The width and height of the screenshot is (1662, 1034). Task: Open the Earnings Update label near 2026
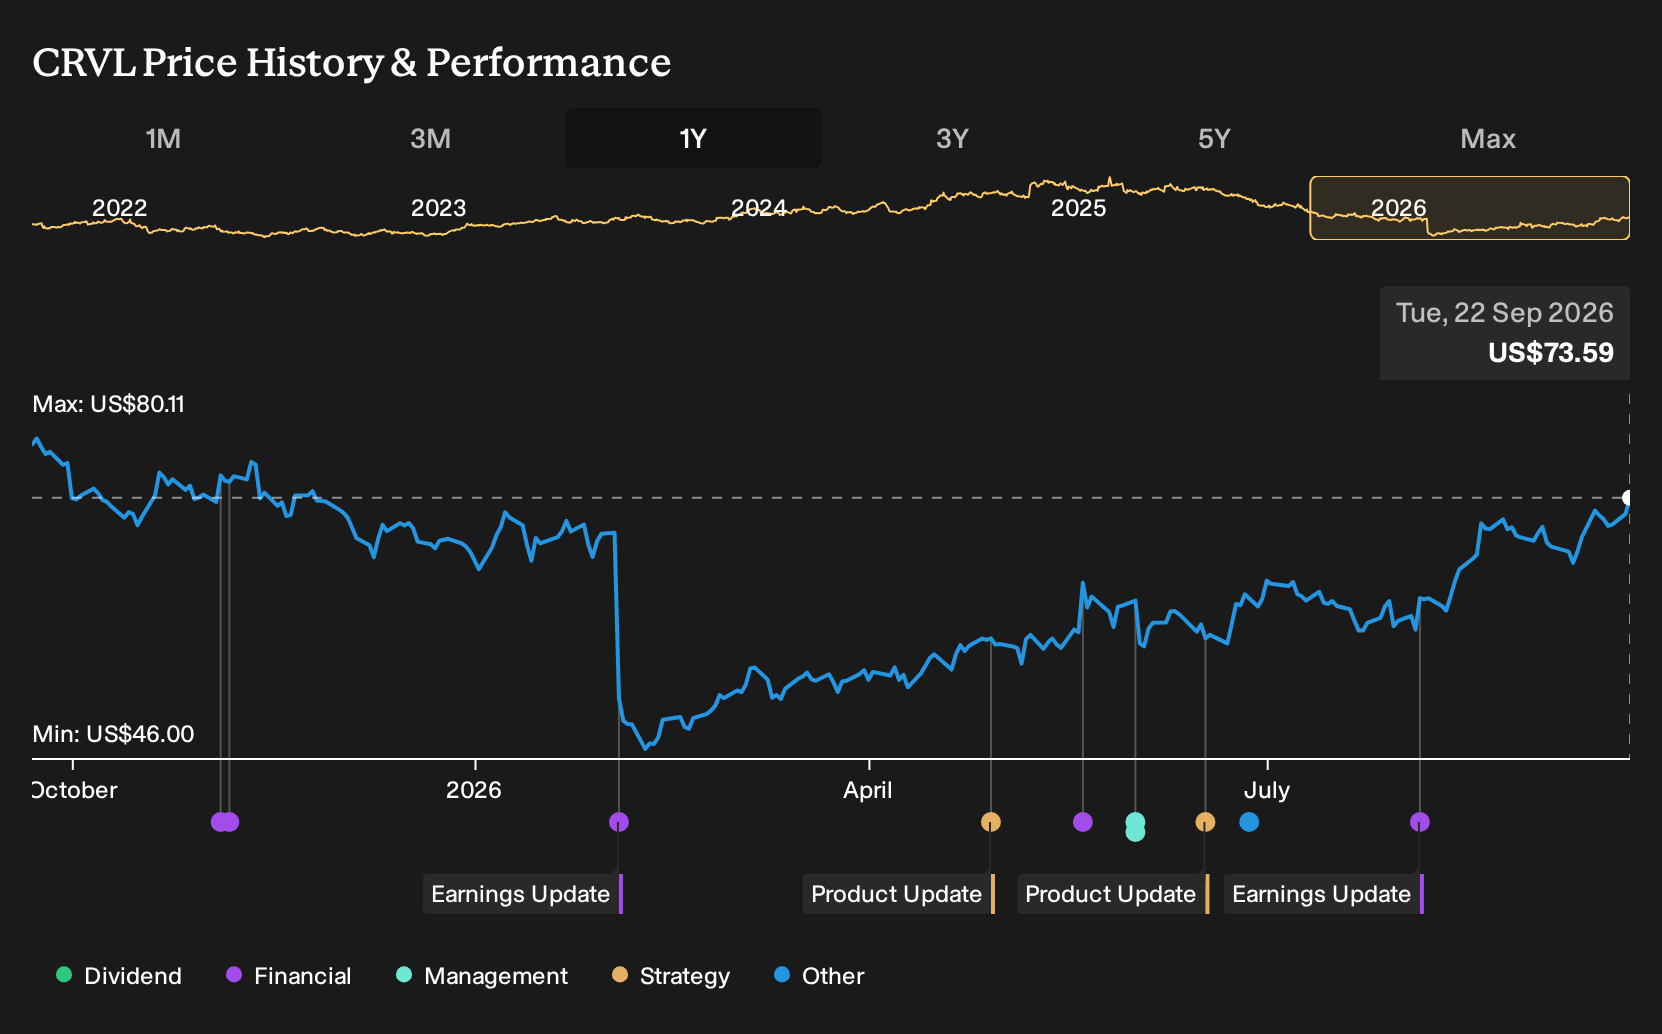(523, 894)
